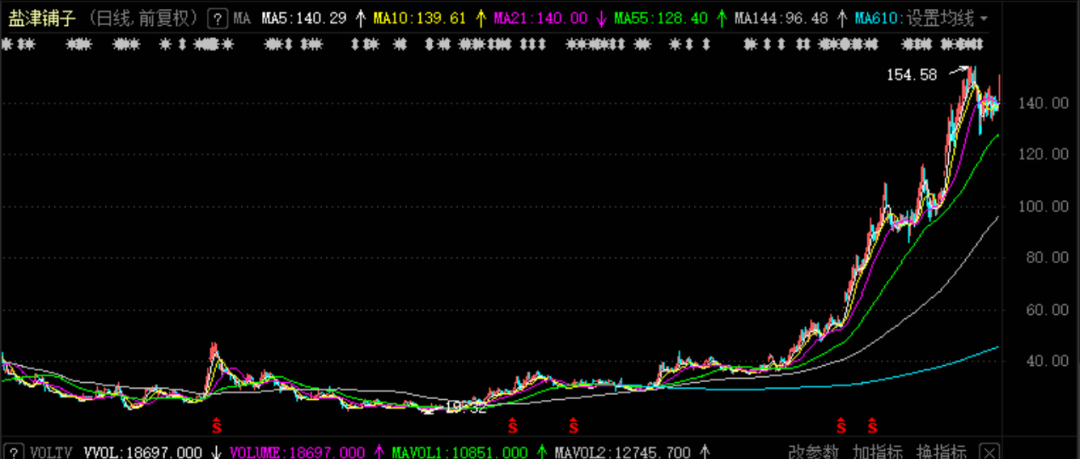The width and height of the screenshot is (1080, 459).
Task: Click the 40.00 price axis label
Action: (x=1047, y=361)
